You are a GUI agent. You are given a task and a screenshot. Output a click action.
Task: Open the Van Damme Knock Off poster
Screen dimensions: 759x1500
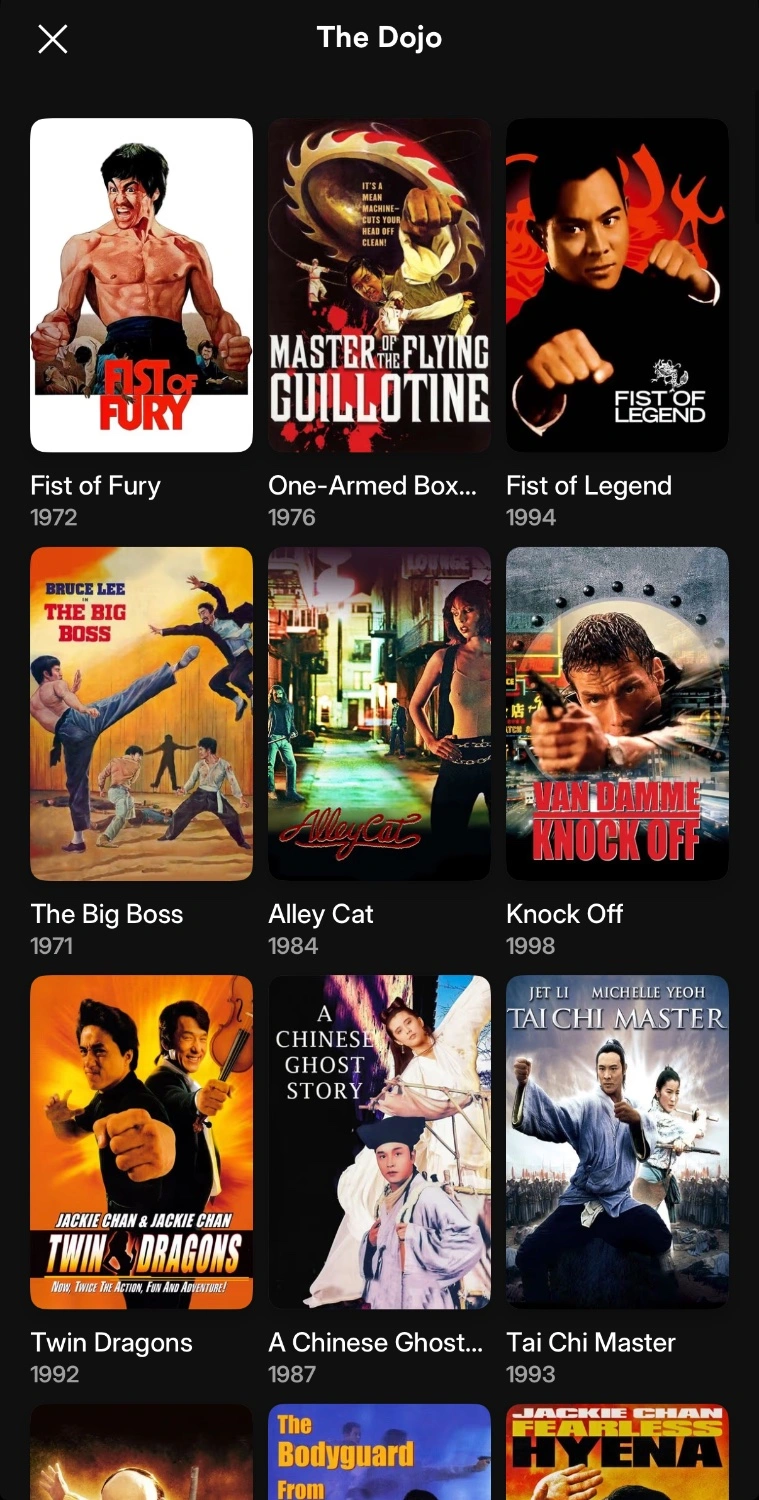(x=617, y=714)
